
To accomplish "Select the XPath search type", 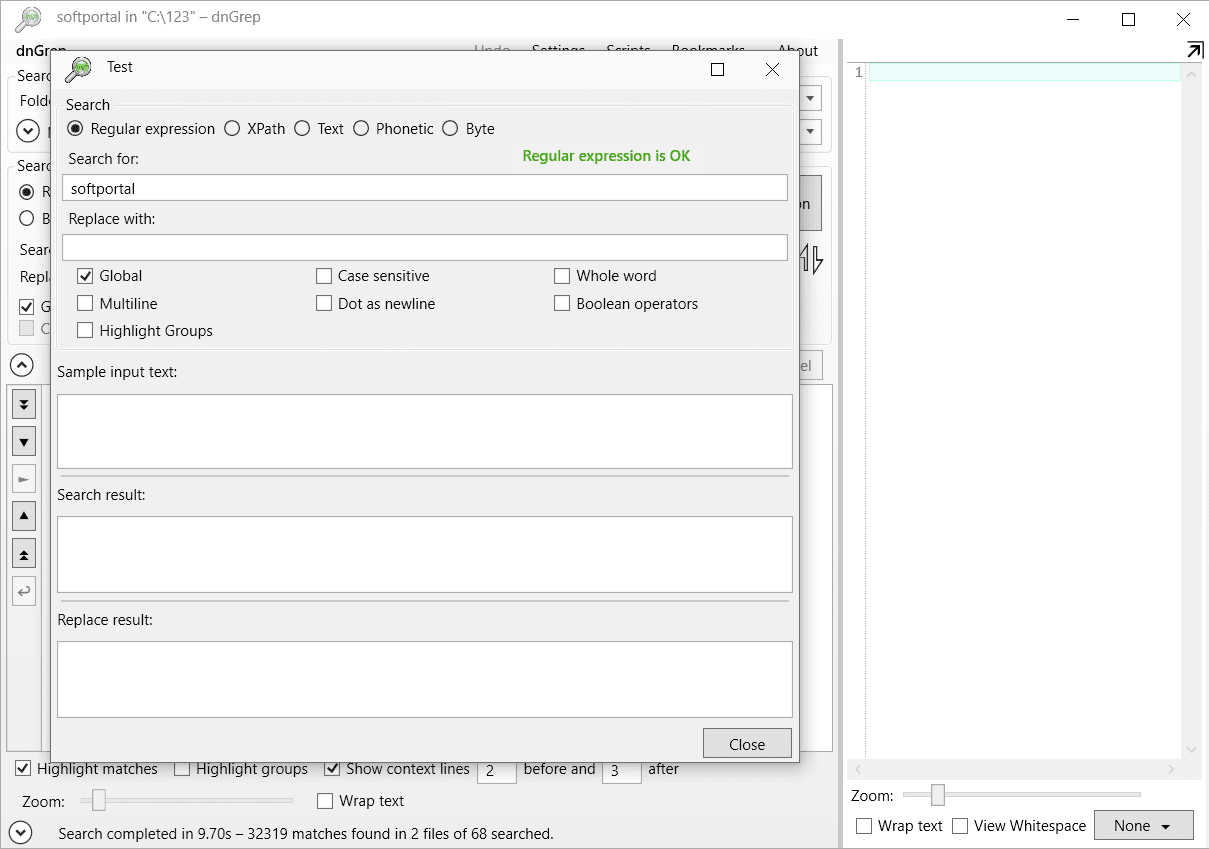I will pos(255,129).
